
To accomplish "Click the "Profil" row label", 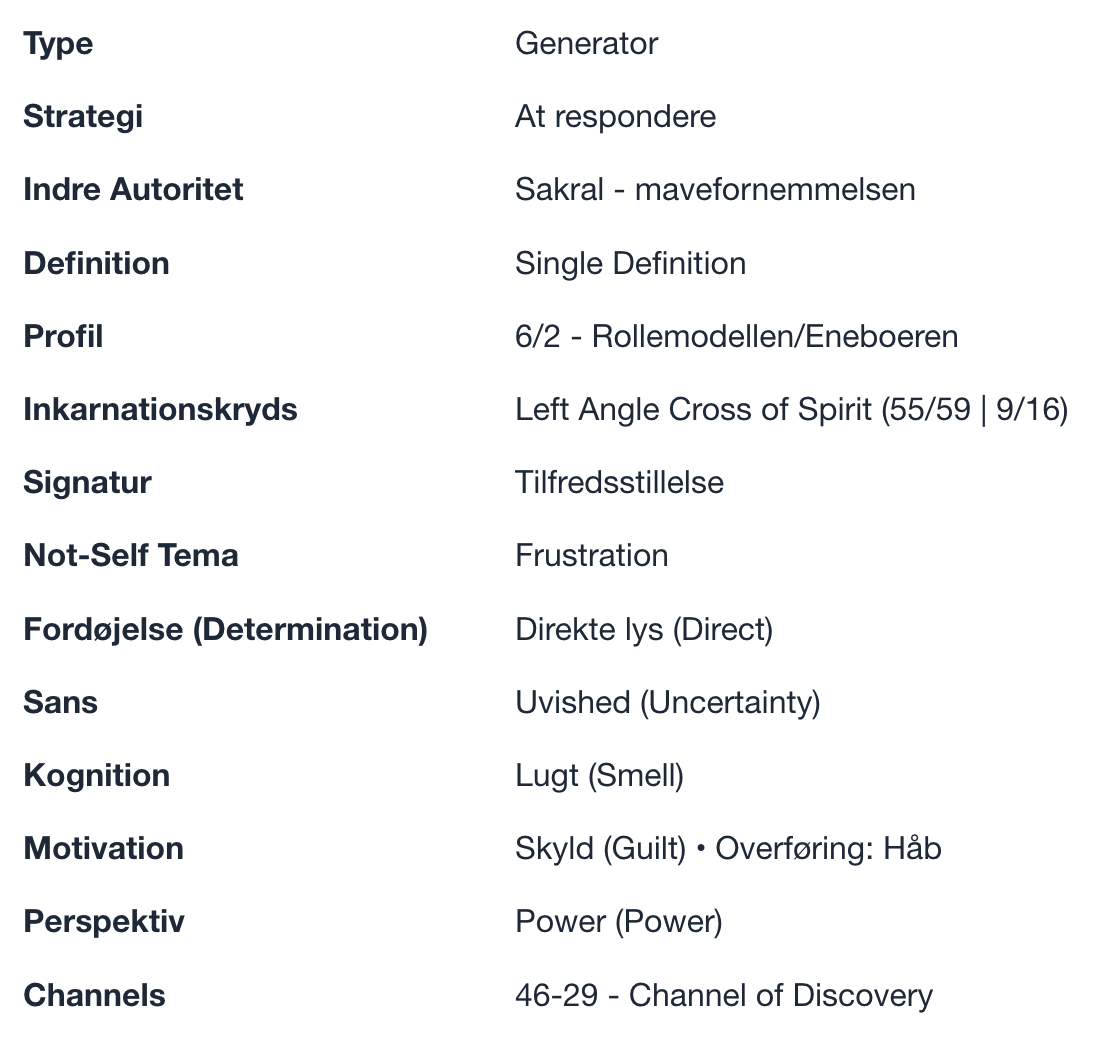I will point(63,336).
